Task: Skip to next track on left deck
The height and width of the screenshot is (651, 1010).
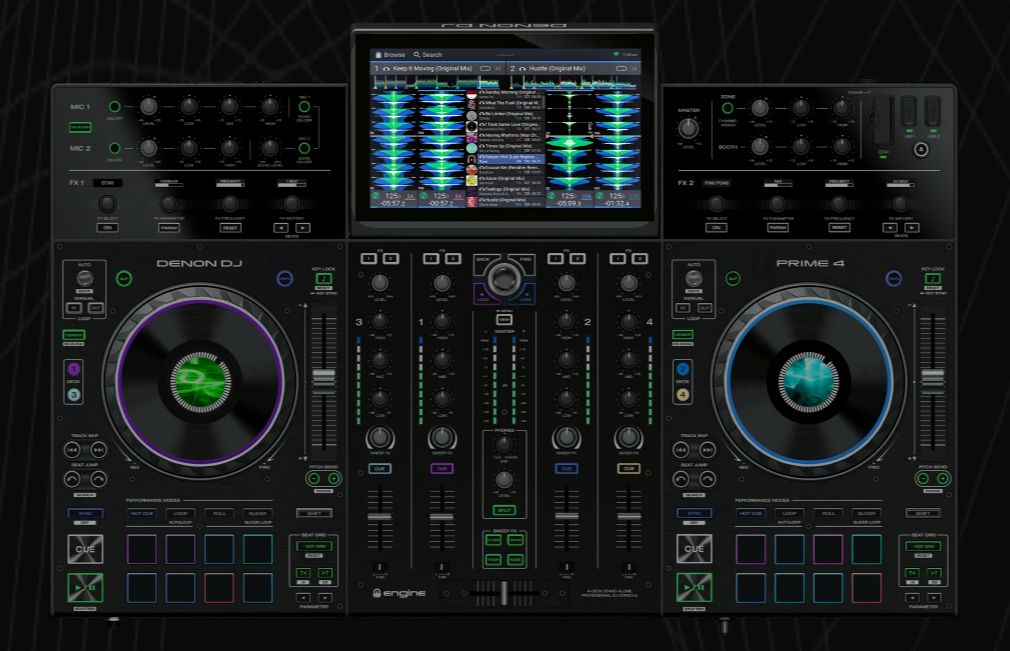Action: 98,449
